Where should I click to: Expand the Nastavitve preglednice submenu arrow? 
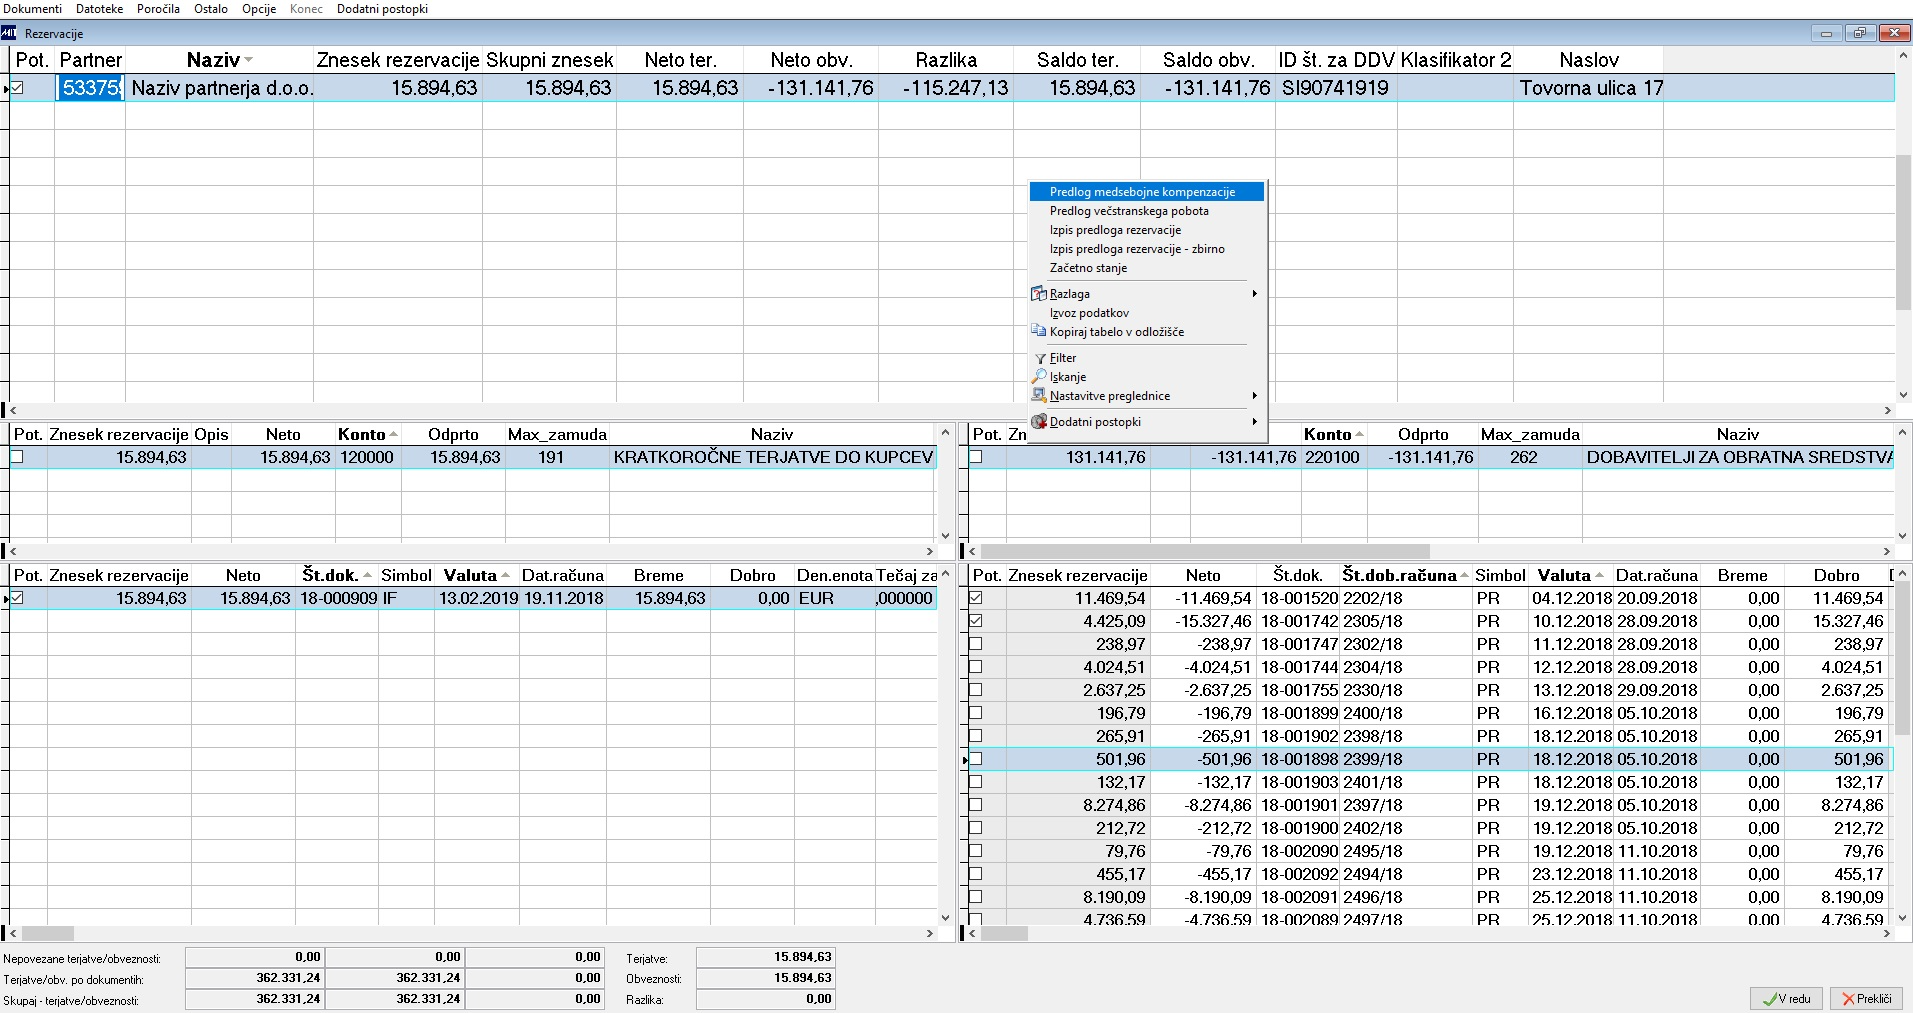pos(1254,396)
